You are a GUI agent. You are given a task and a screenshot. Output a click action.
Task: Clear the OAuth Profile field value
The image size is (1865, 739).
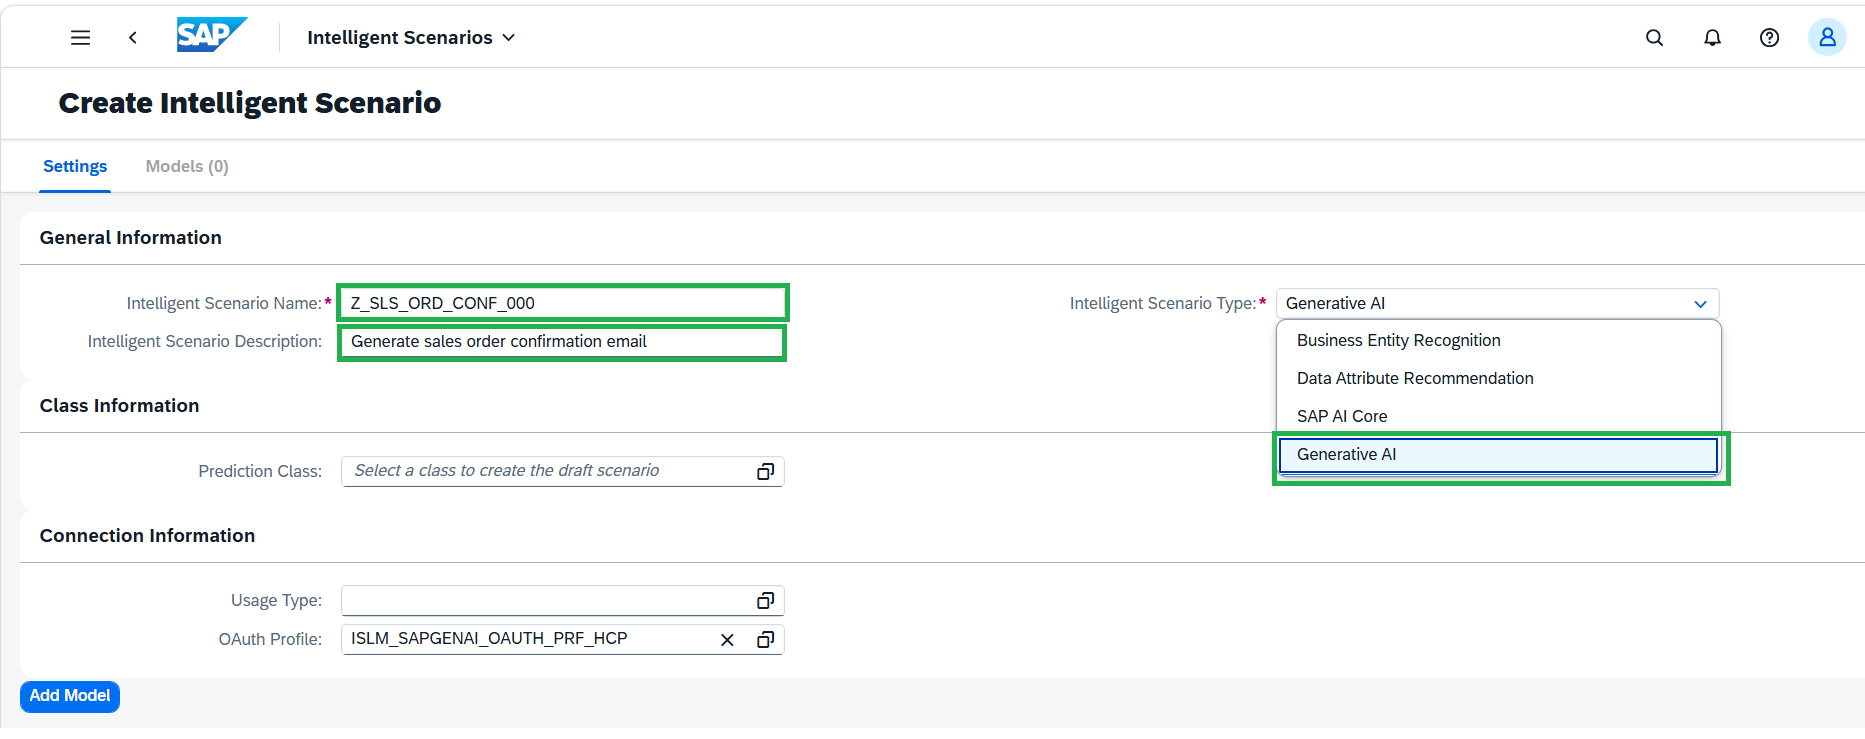click(728, 640)
